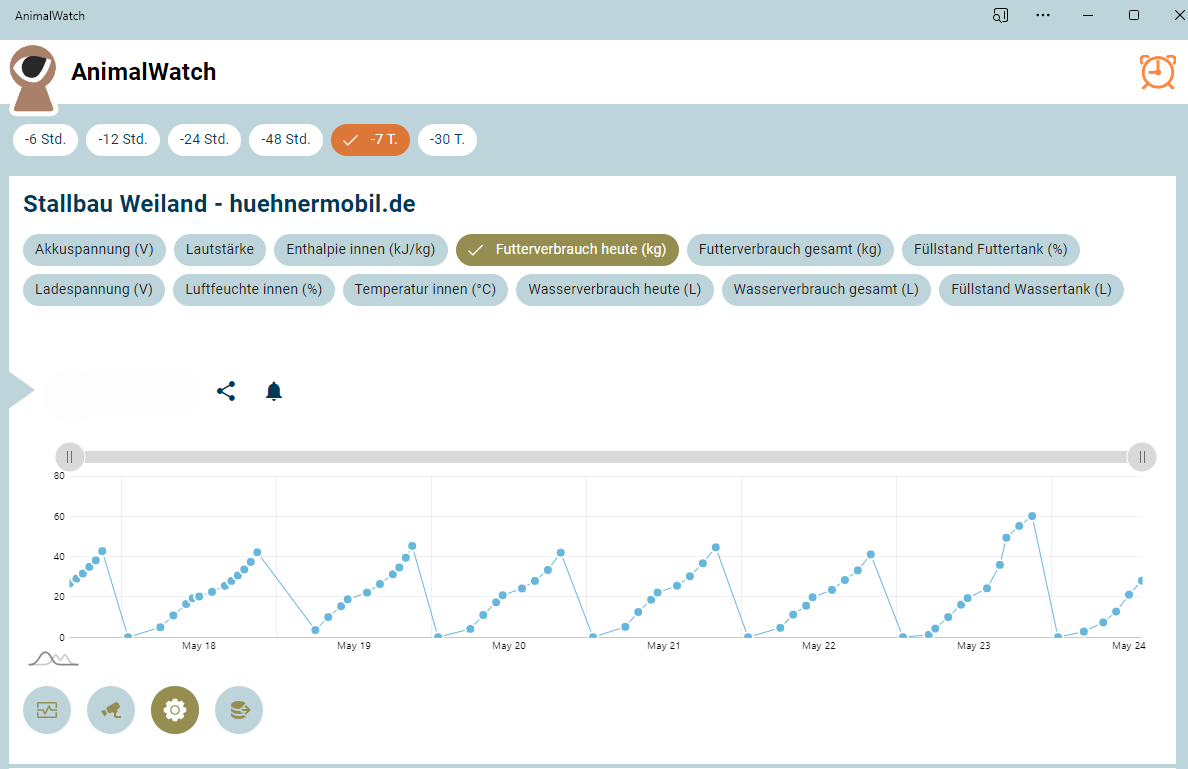Select Füllstand Wassertank (L) chip

coord(1031,289)
